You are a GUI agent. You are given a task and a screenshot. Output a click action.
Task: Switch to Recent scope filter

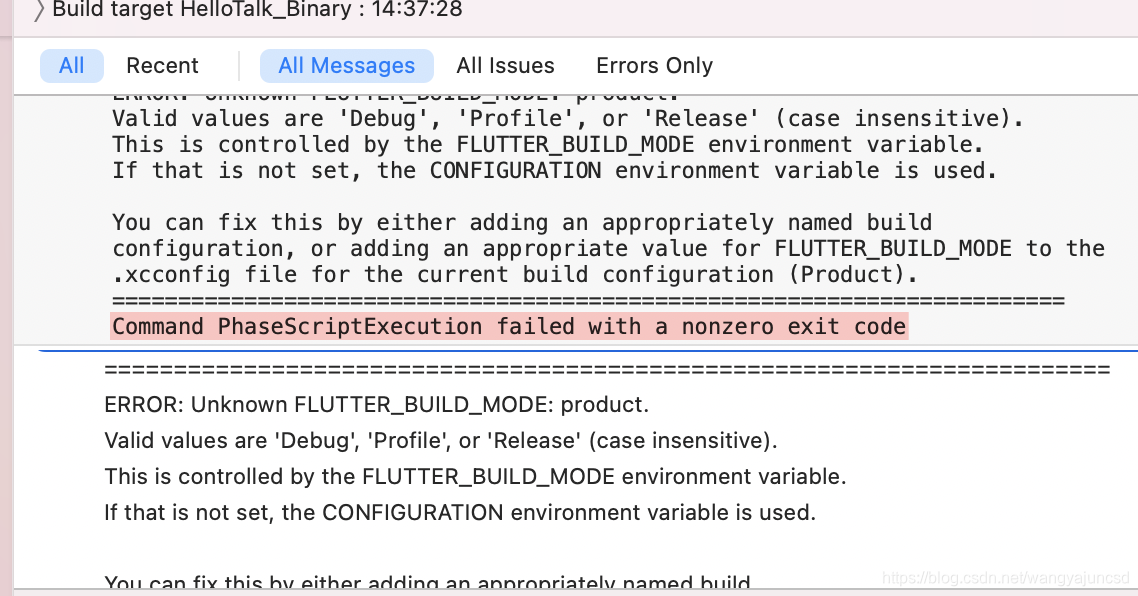[162, 65]
